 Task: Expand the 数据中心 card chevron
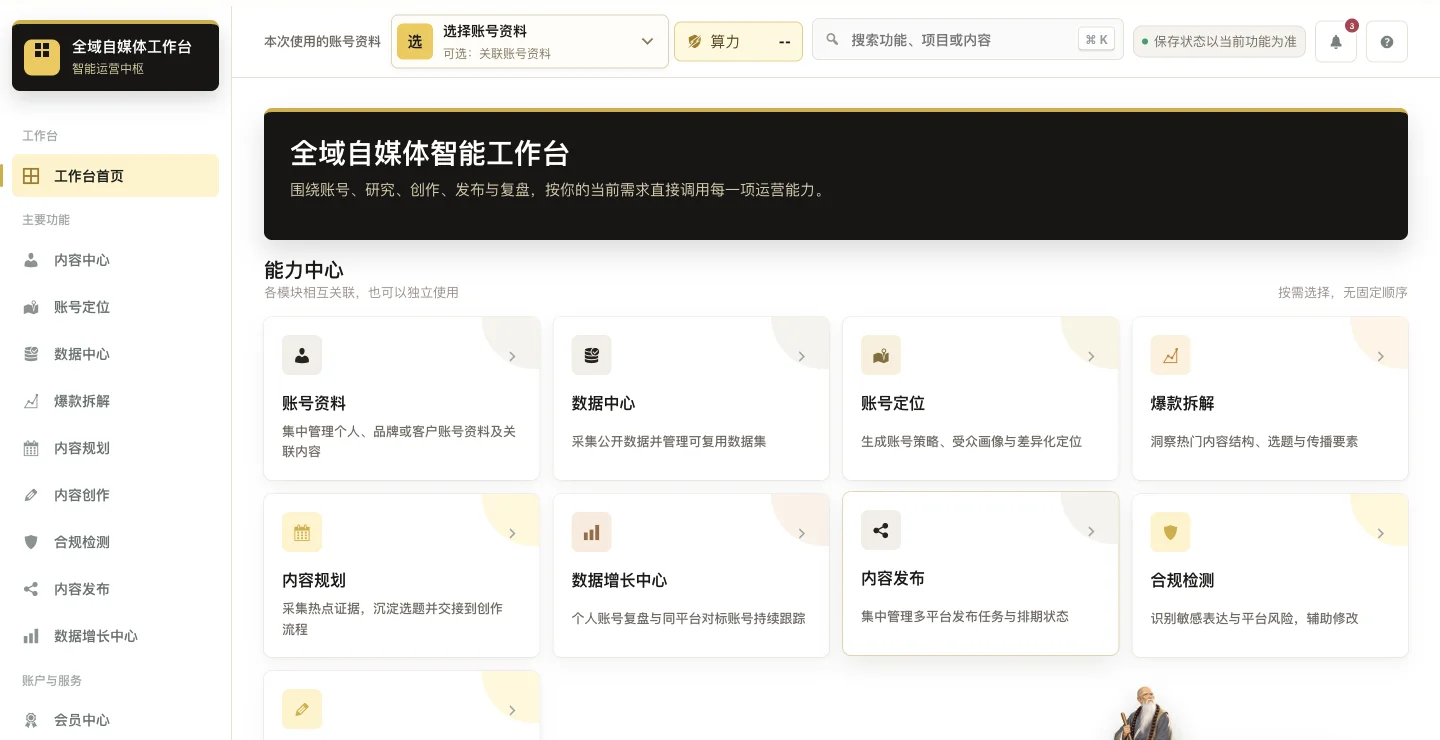(x=801, y=357)
